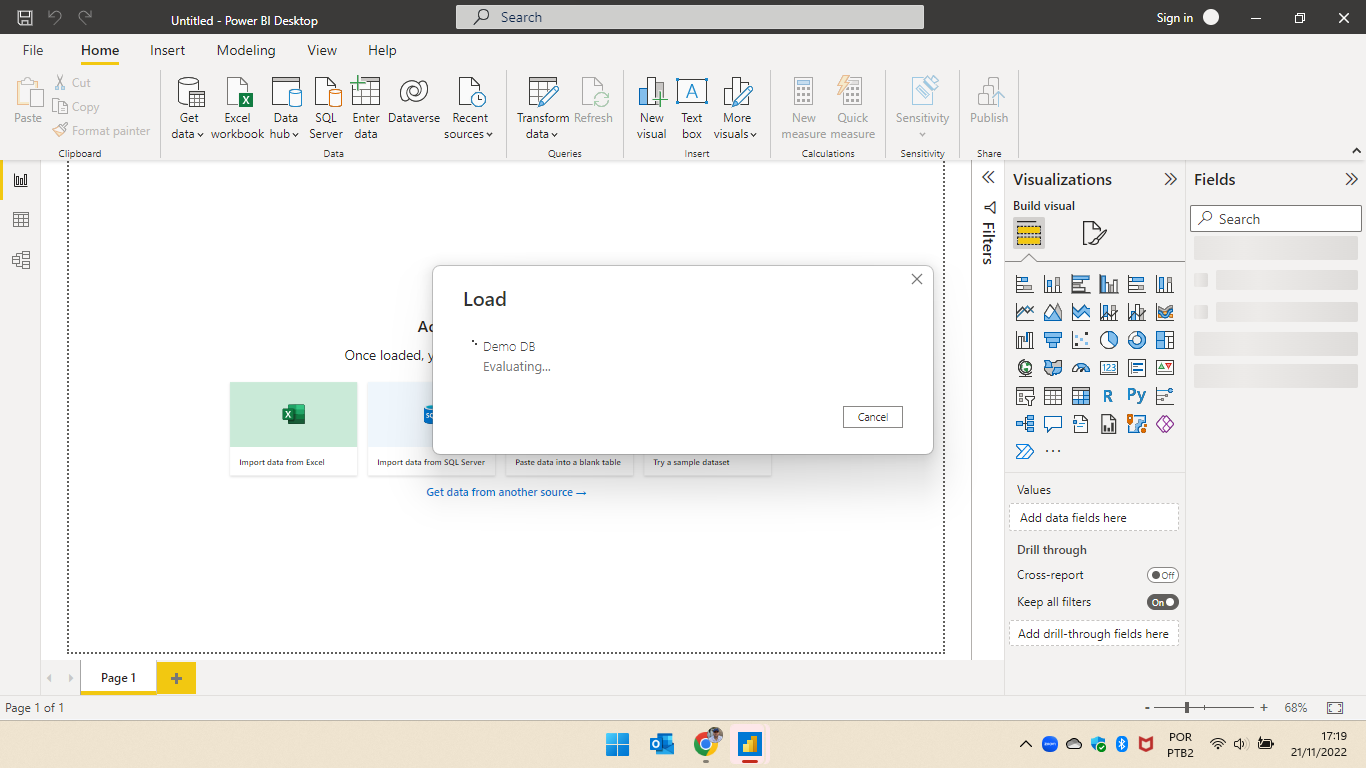
Task: Save the report with the save icon
Action: (25, 17)
